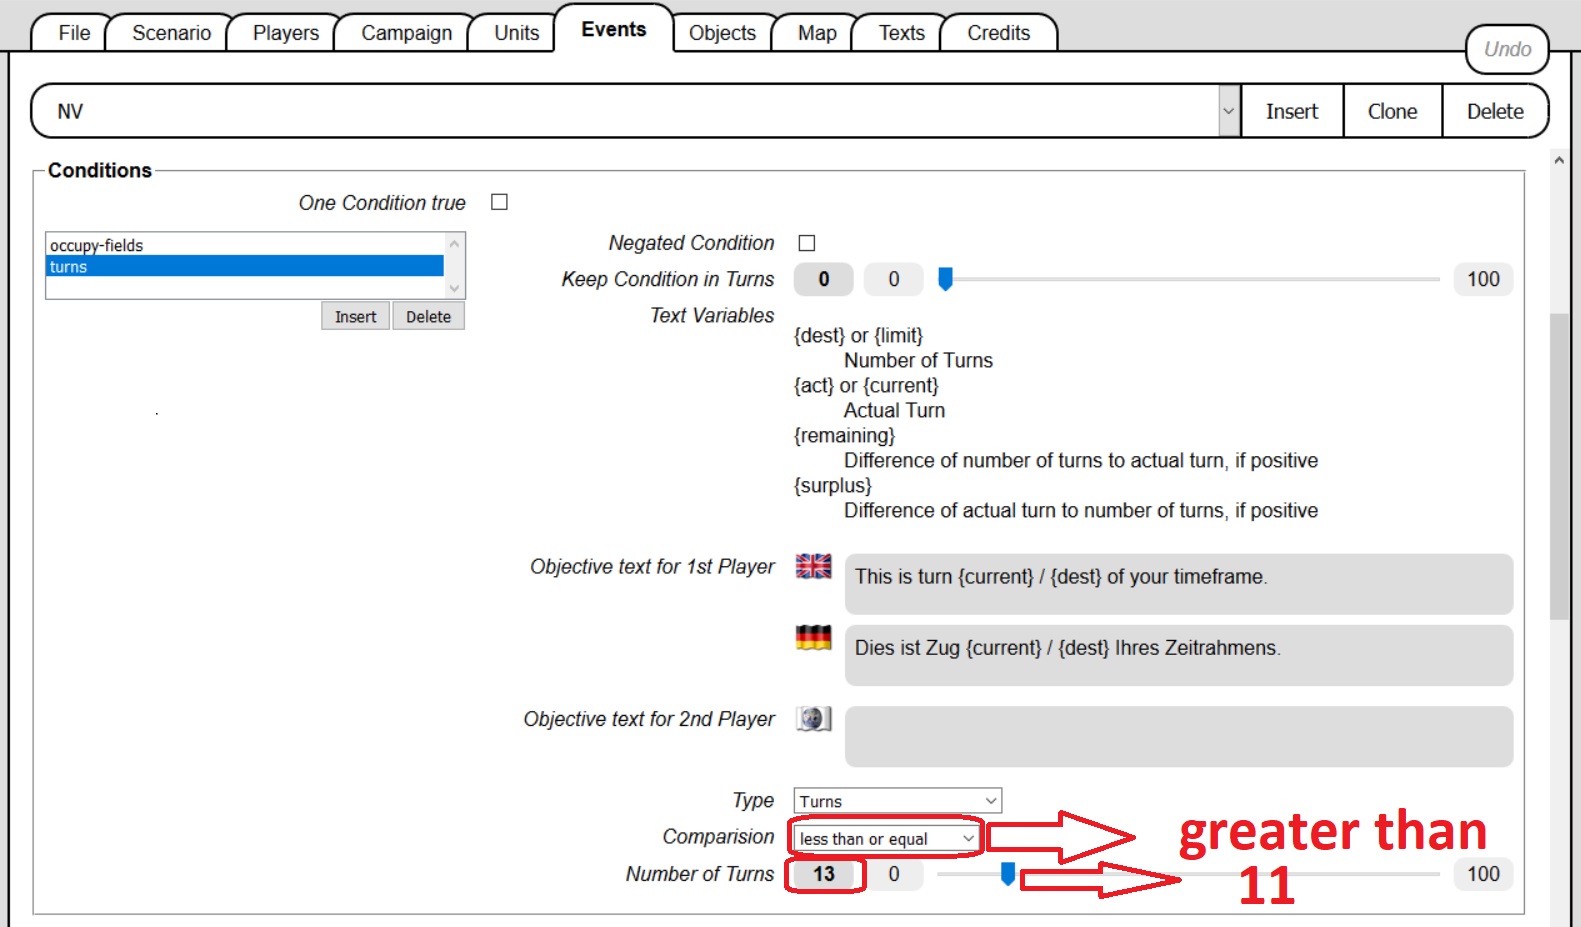The image size is (1581, 927).
Task: Edit the German objective text field
Action: tap(1178, 655)
